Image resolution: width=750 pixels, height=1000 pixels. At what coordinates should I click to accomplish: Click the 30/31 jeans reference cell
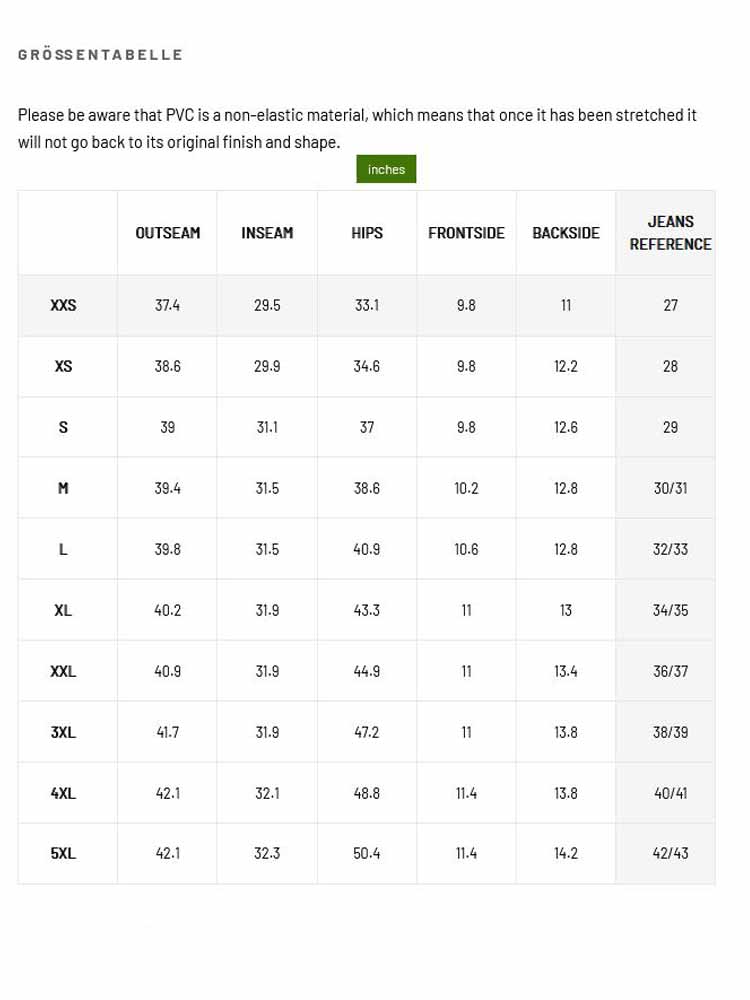pos(670,489)
